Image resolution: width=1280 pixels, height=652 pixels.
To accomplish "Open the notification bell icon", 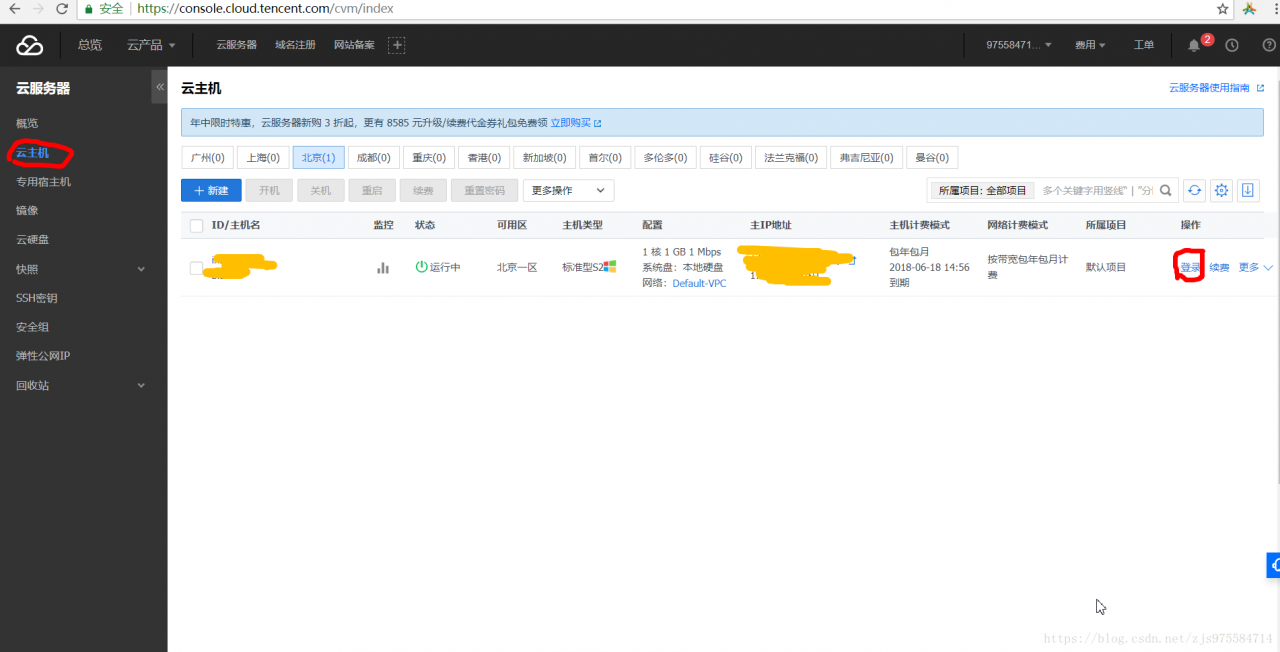I will 1194,45.
